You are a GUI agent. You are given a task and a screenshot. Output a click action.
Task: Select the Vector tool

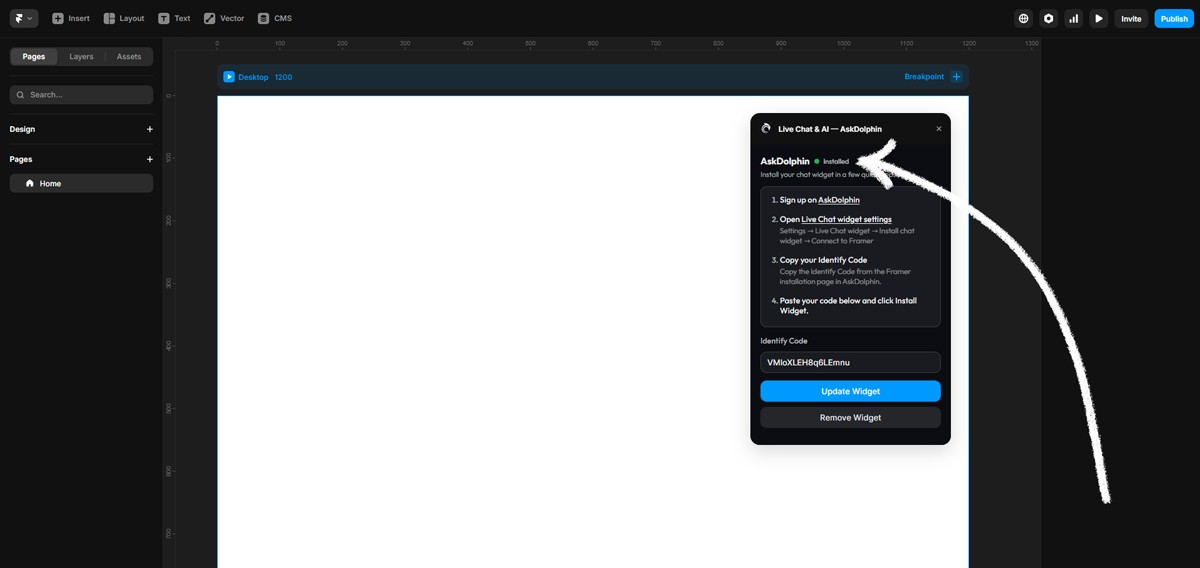(224, 18)
